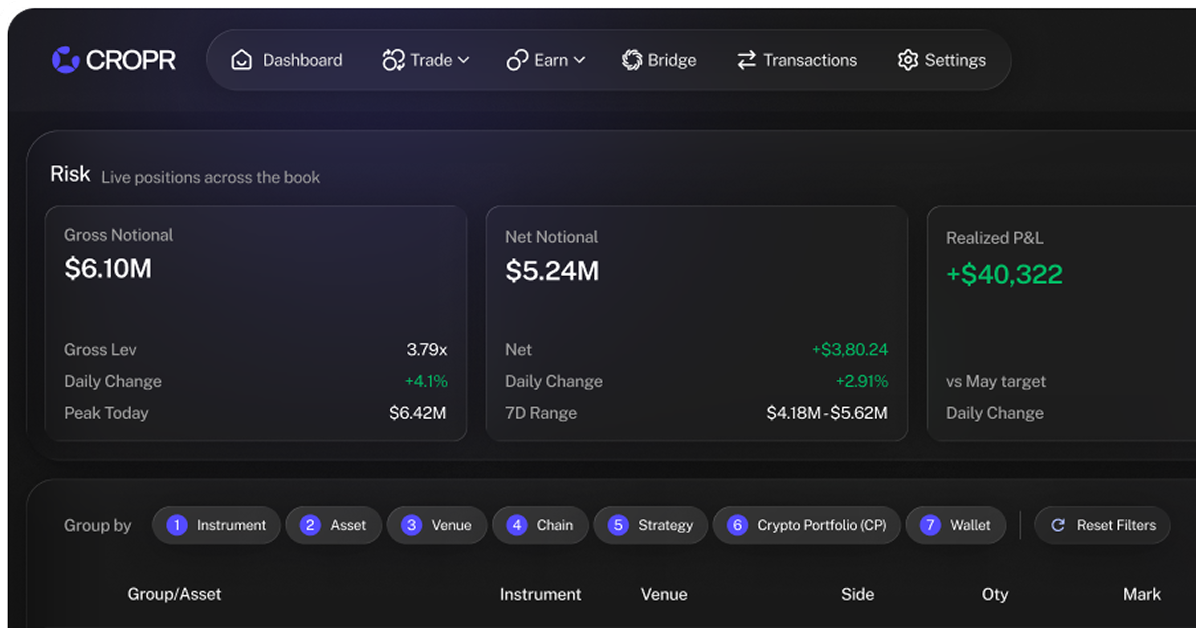Click the Oty column header
The image size is (1196, 628).
pos(995,594)
